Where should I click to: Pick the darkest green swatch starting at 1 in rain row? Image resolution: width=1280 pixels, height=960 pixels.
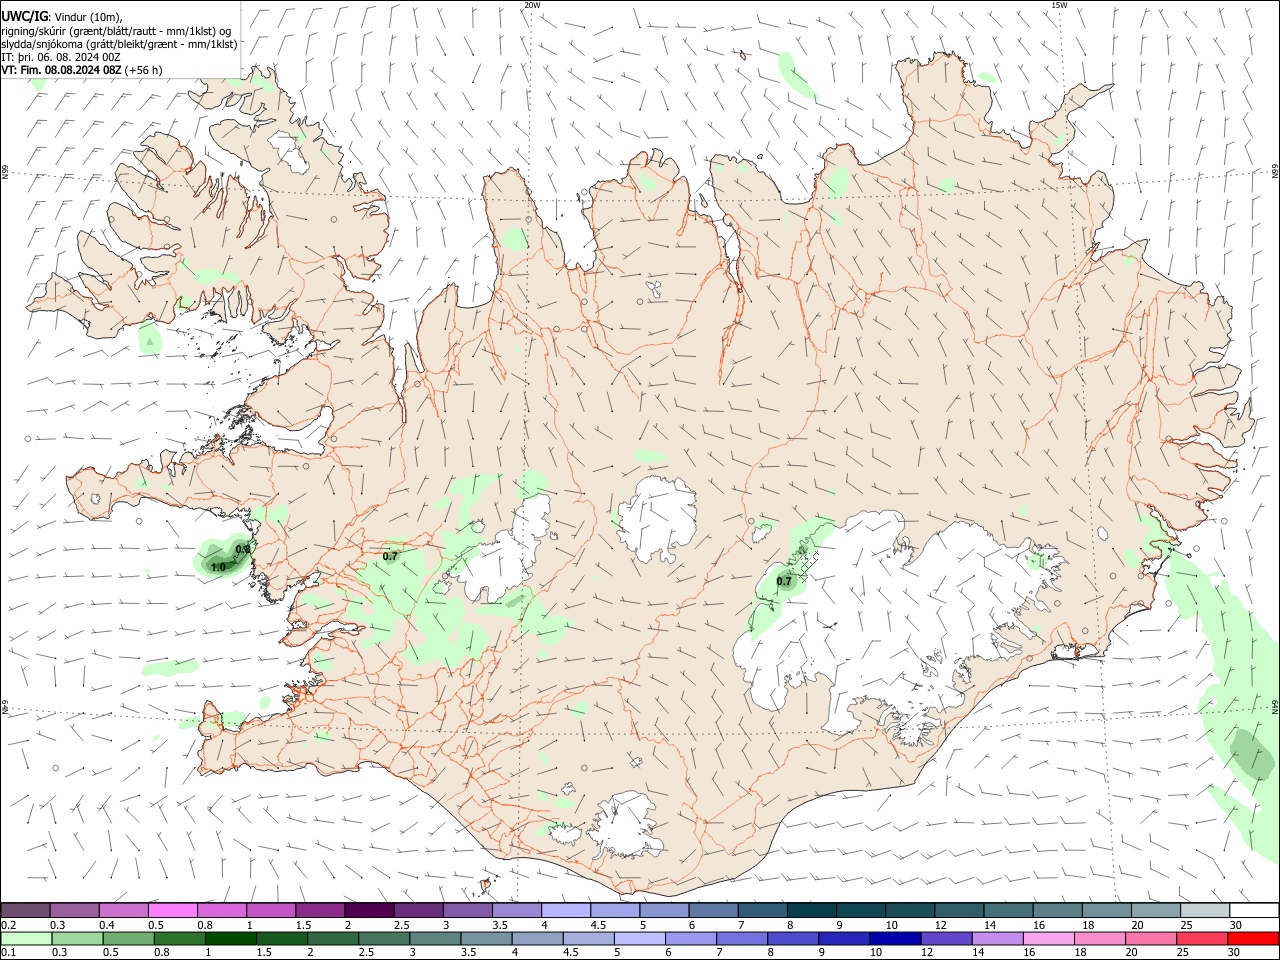[231, 939]
